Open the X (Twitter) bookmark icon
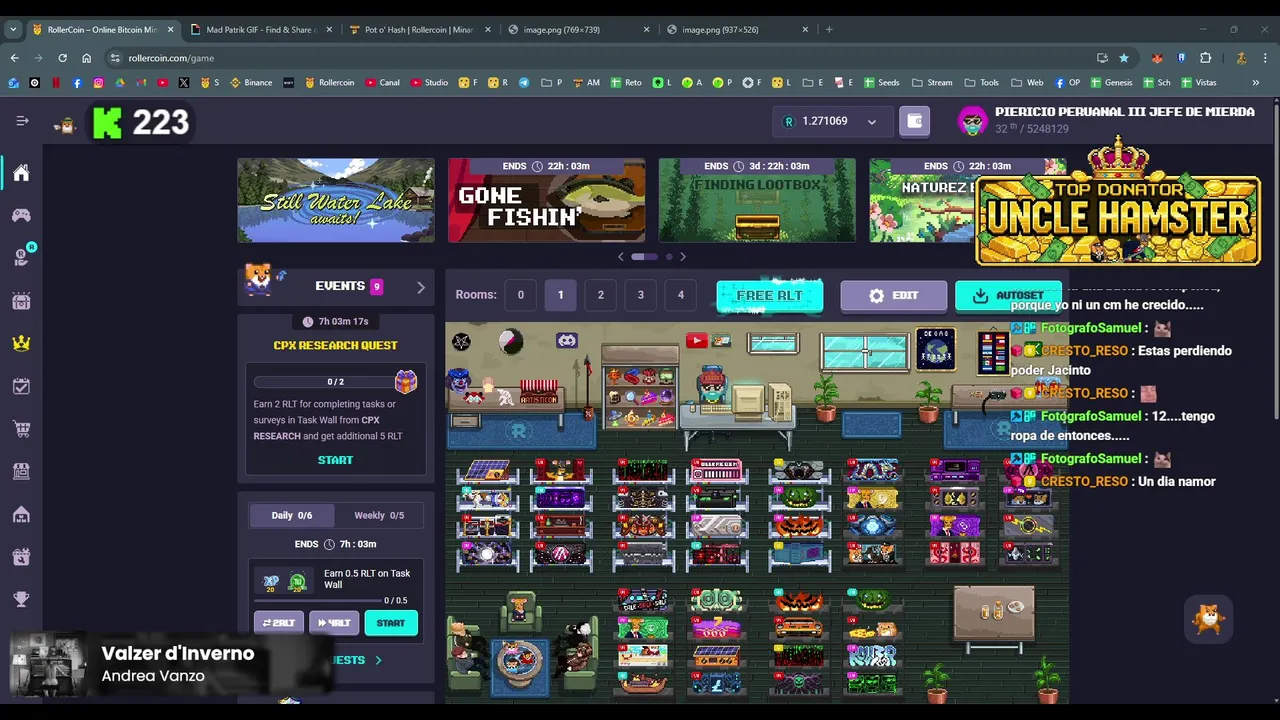This screenshot has height=720, width=1280. coord(184,83)
